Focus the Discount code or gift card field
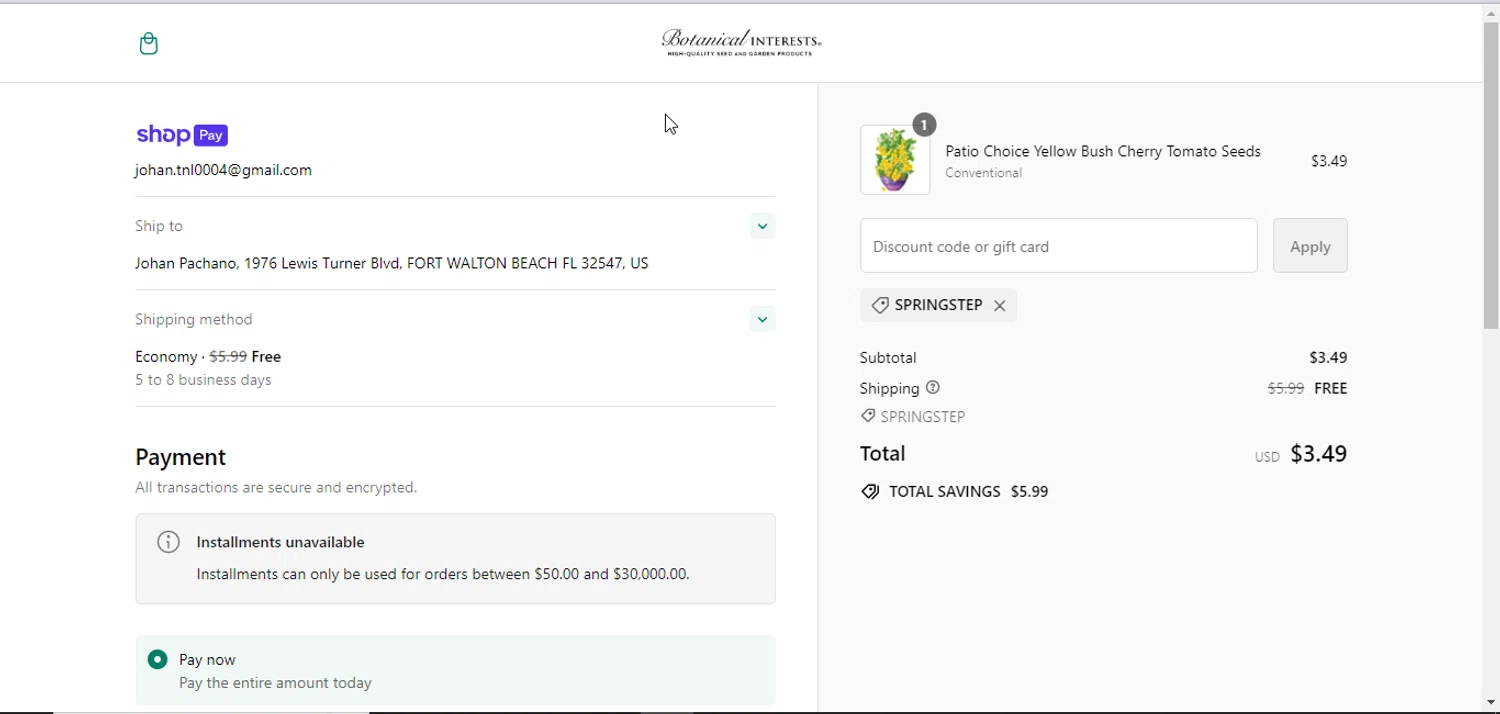1500x714 pixels. pos(1058,246)
